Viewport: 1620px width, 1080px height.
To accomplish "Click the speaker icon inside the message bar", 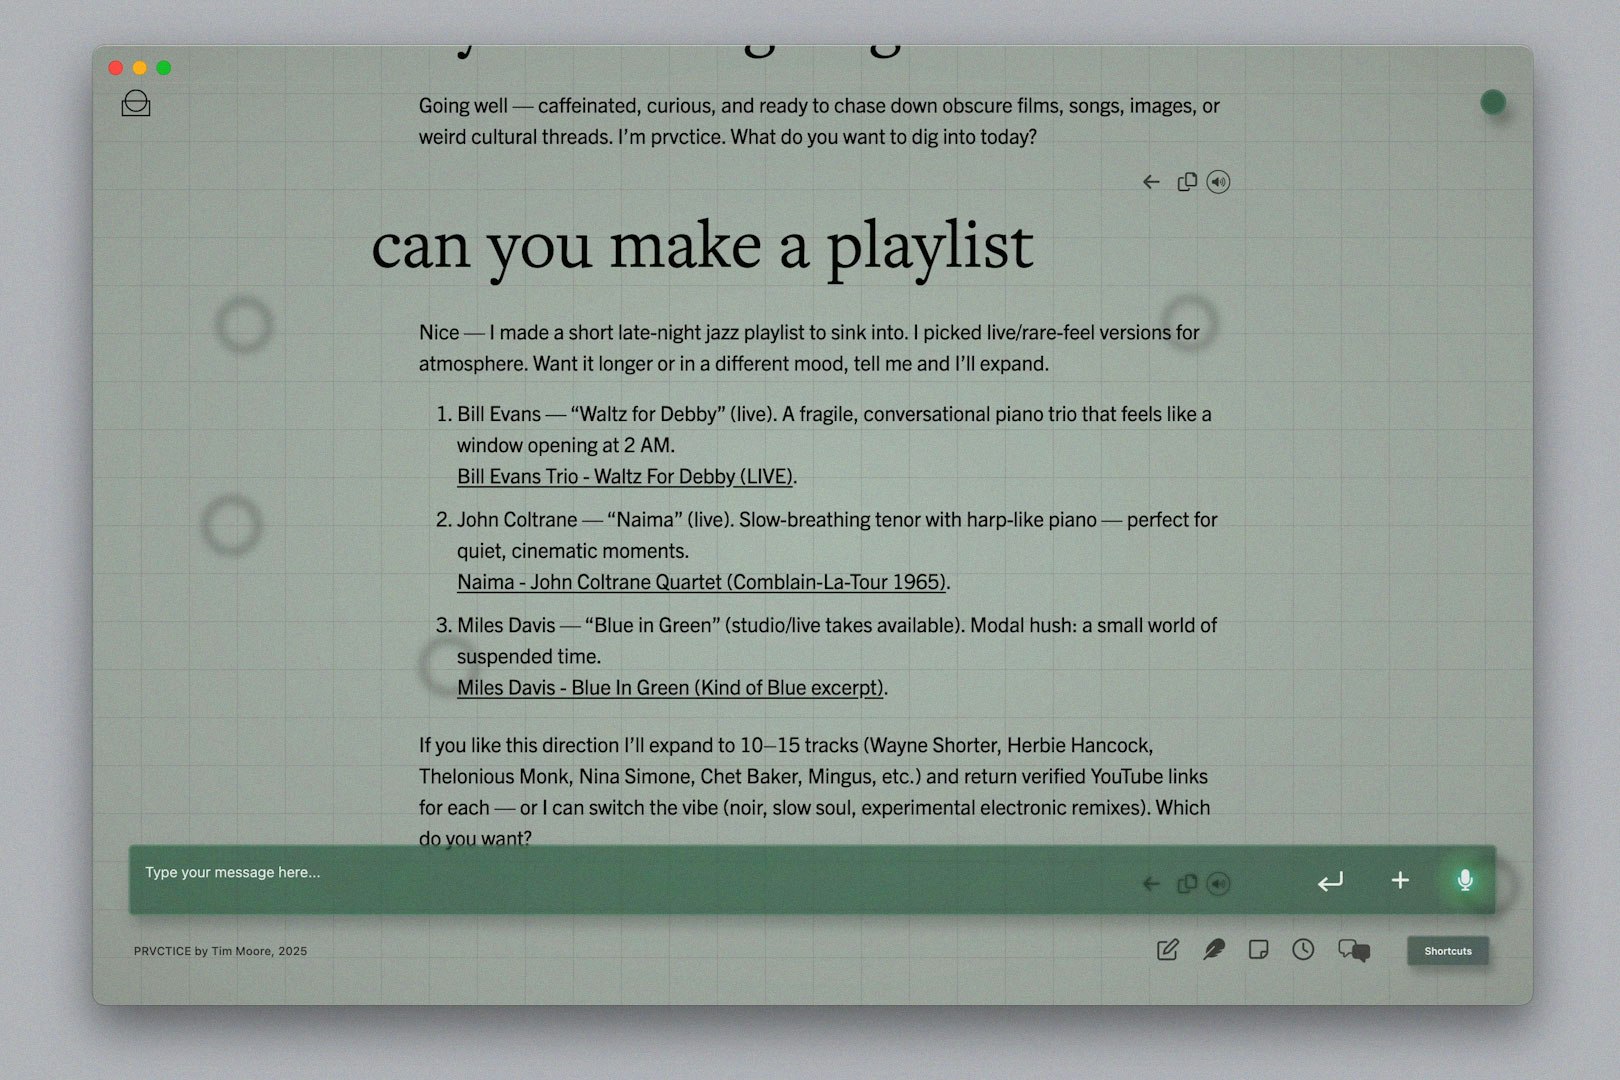I will click(x=1218, y=884).
